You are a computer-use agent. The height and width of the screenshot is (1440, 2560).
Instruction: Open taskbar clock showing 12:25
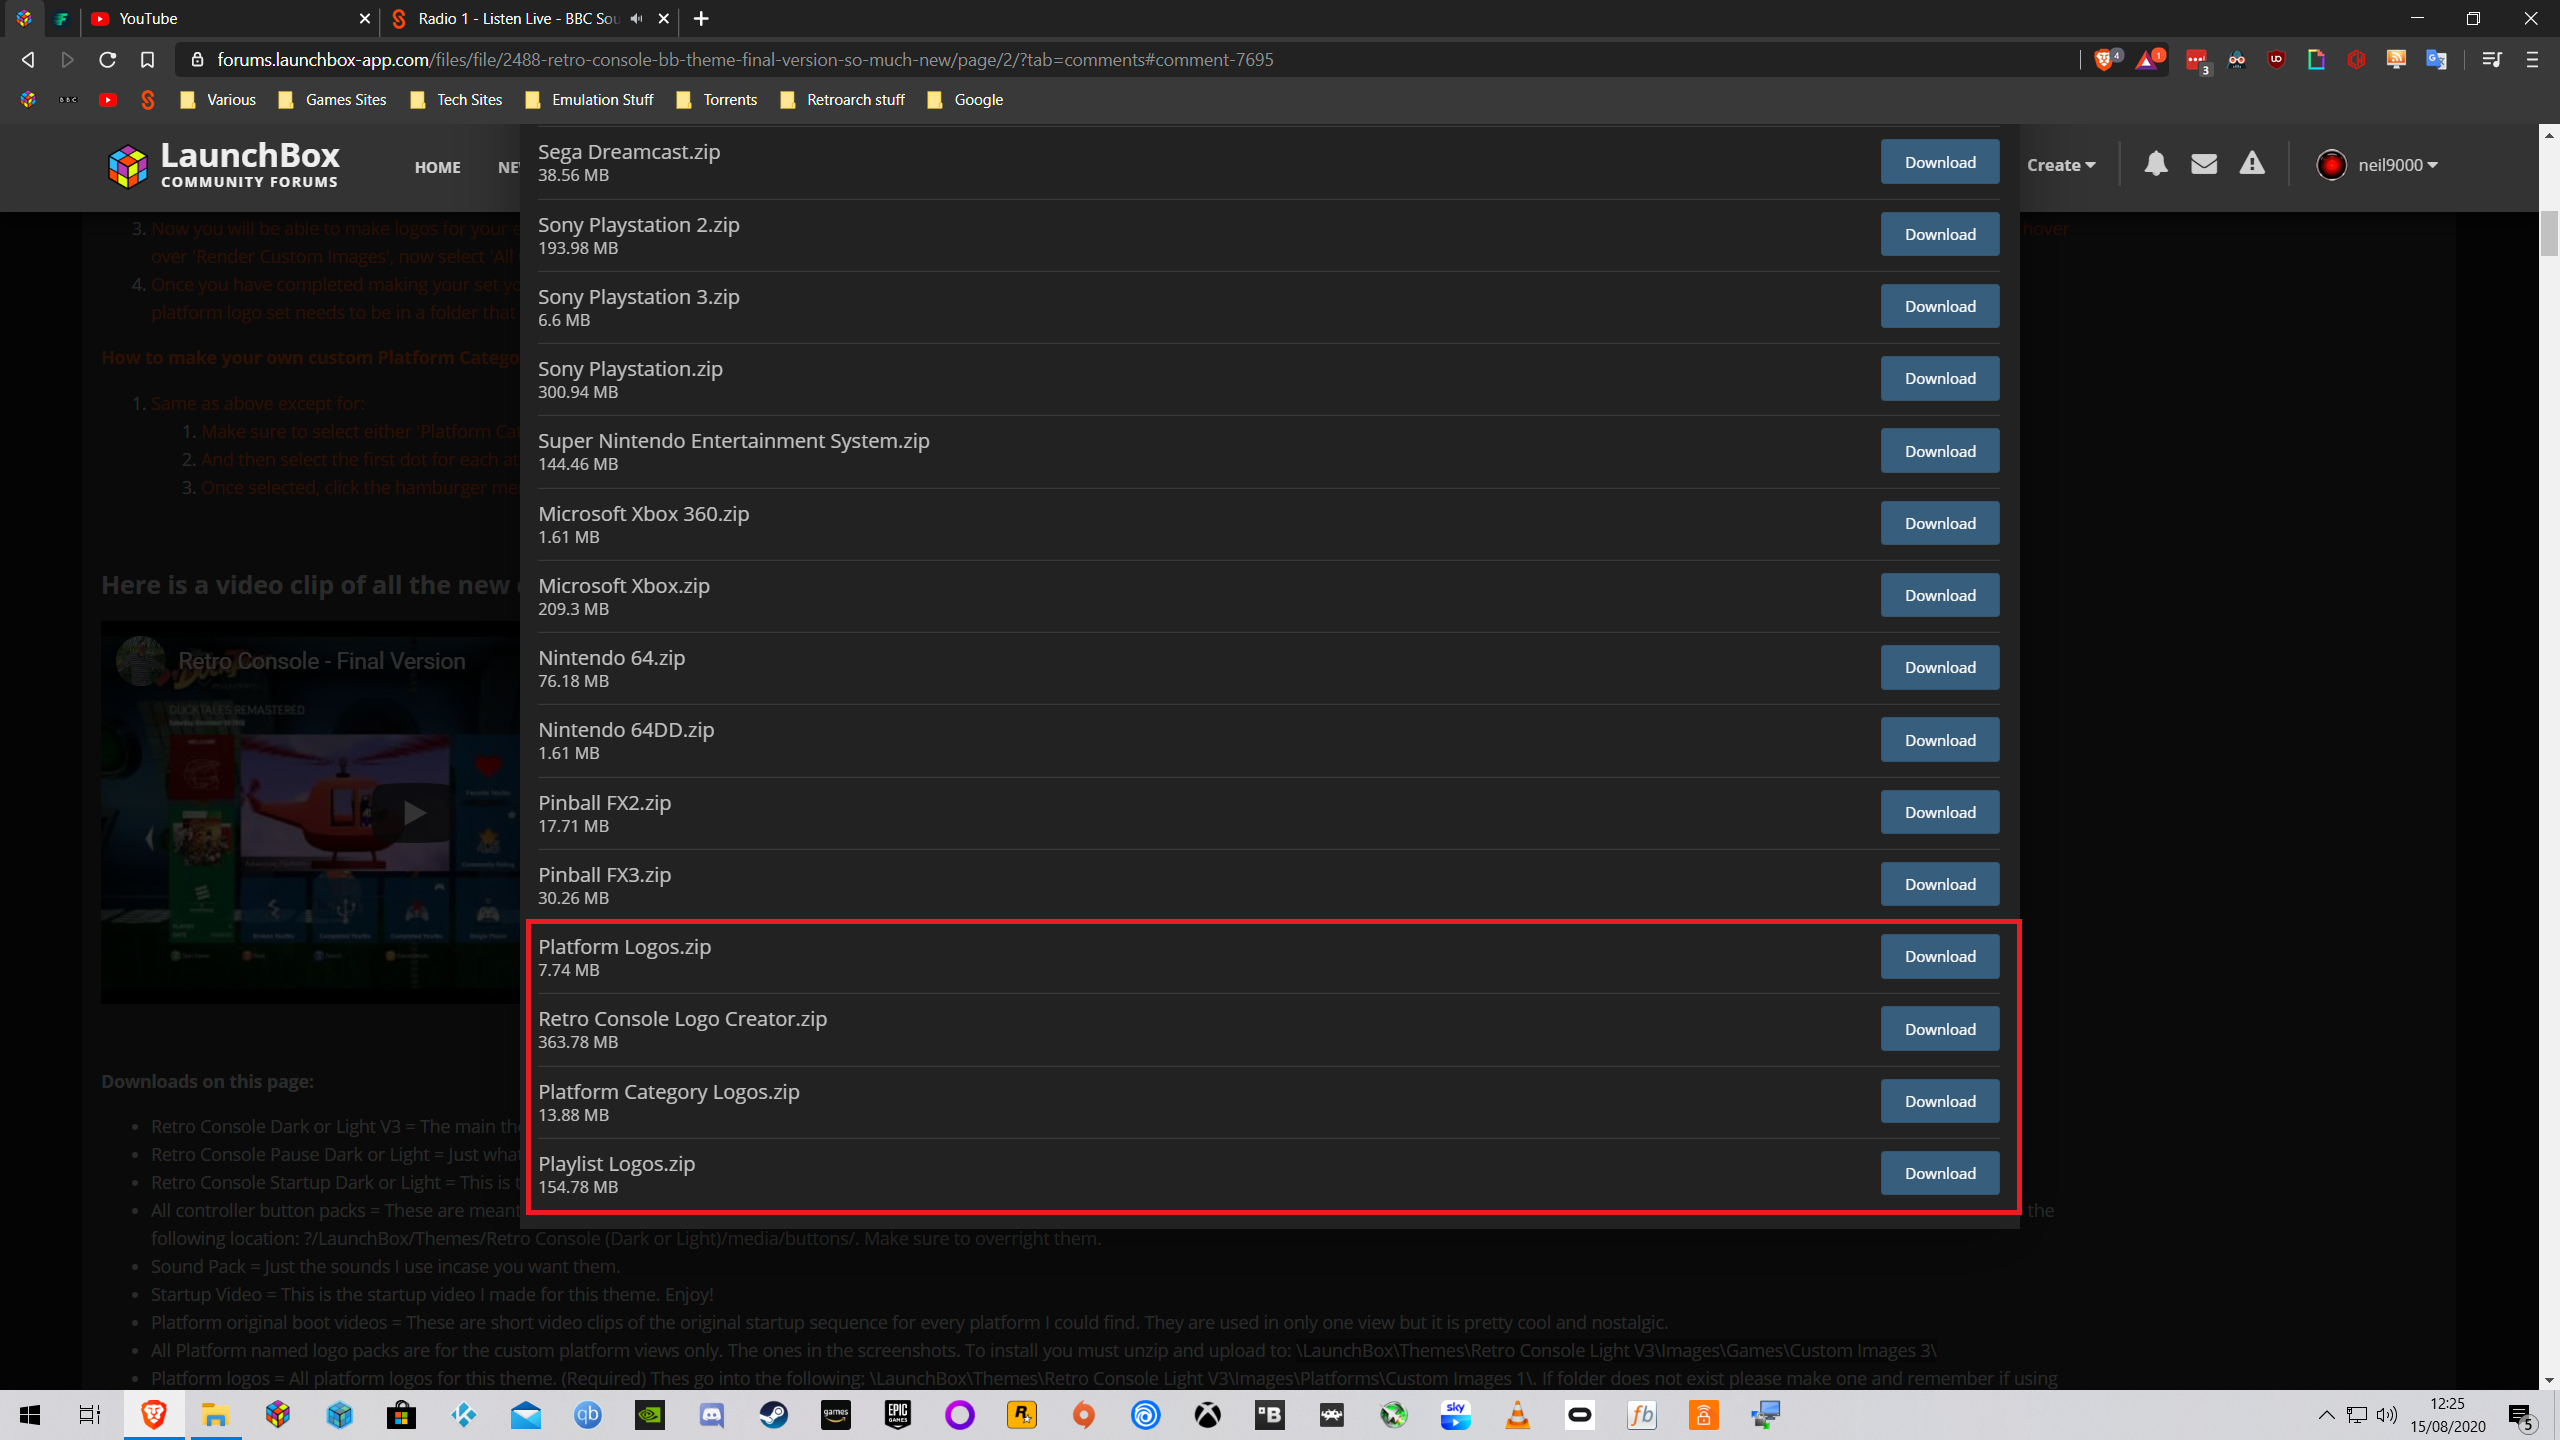2447,1415
